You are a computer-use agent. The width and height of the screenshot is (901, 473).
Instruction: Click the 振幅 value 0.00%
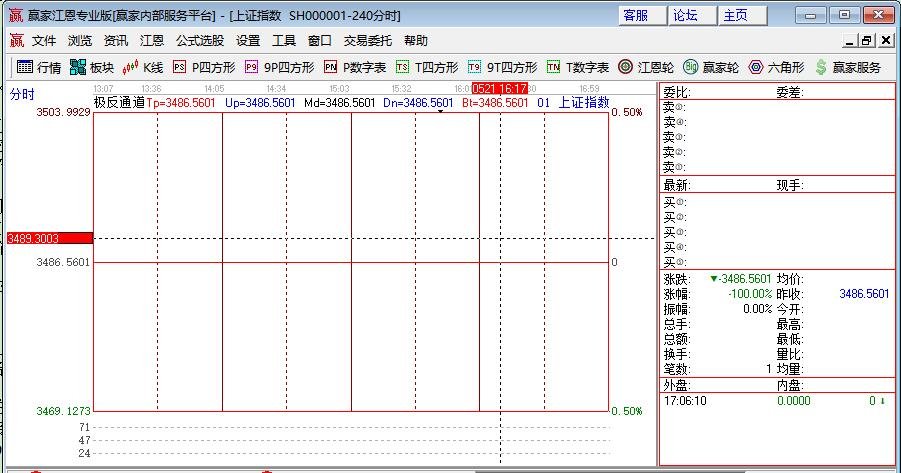tap(757, 309)
